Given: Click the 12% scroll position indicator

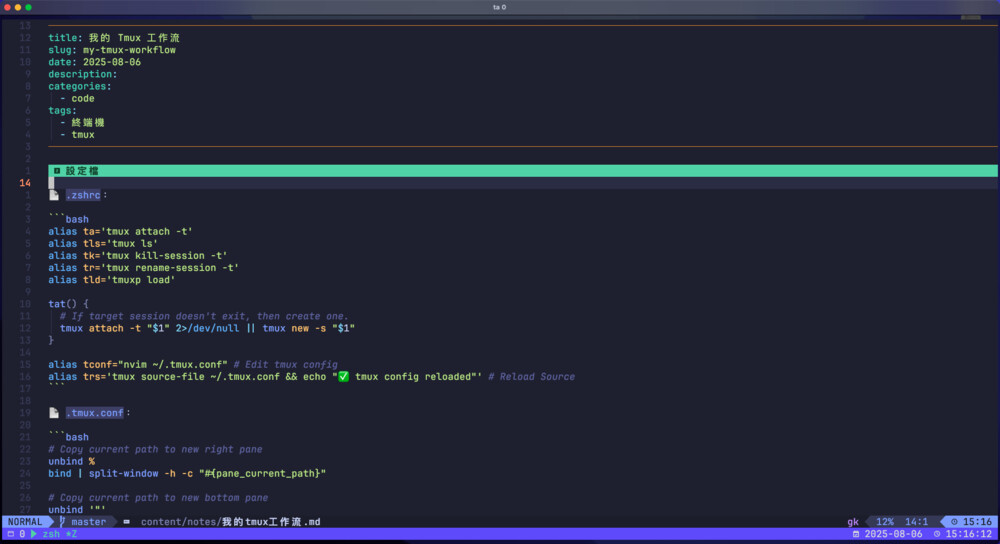Looking at the screenshot, I should tap(884, 522).
